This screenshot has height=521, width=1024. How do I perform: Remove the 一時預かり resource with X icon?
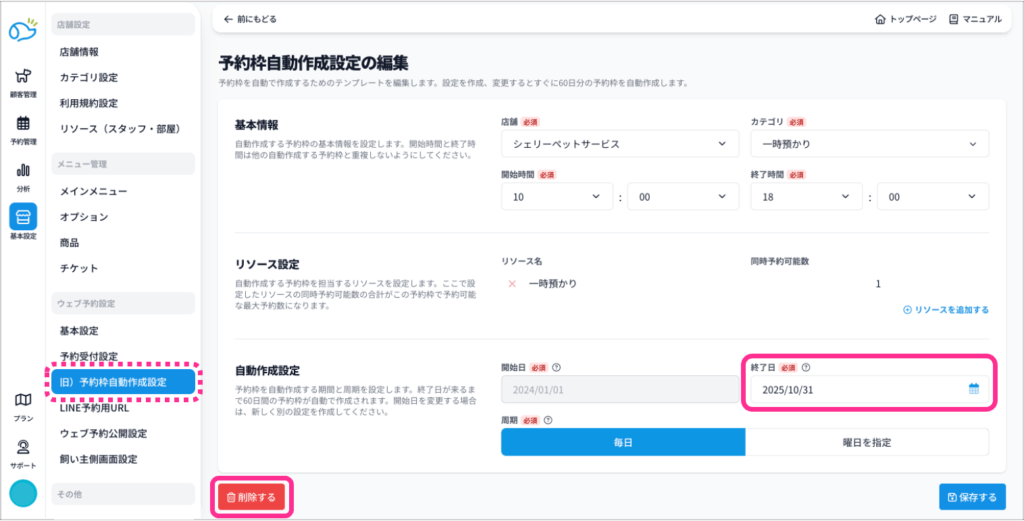[x=513, y=284]
